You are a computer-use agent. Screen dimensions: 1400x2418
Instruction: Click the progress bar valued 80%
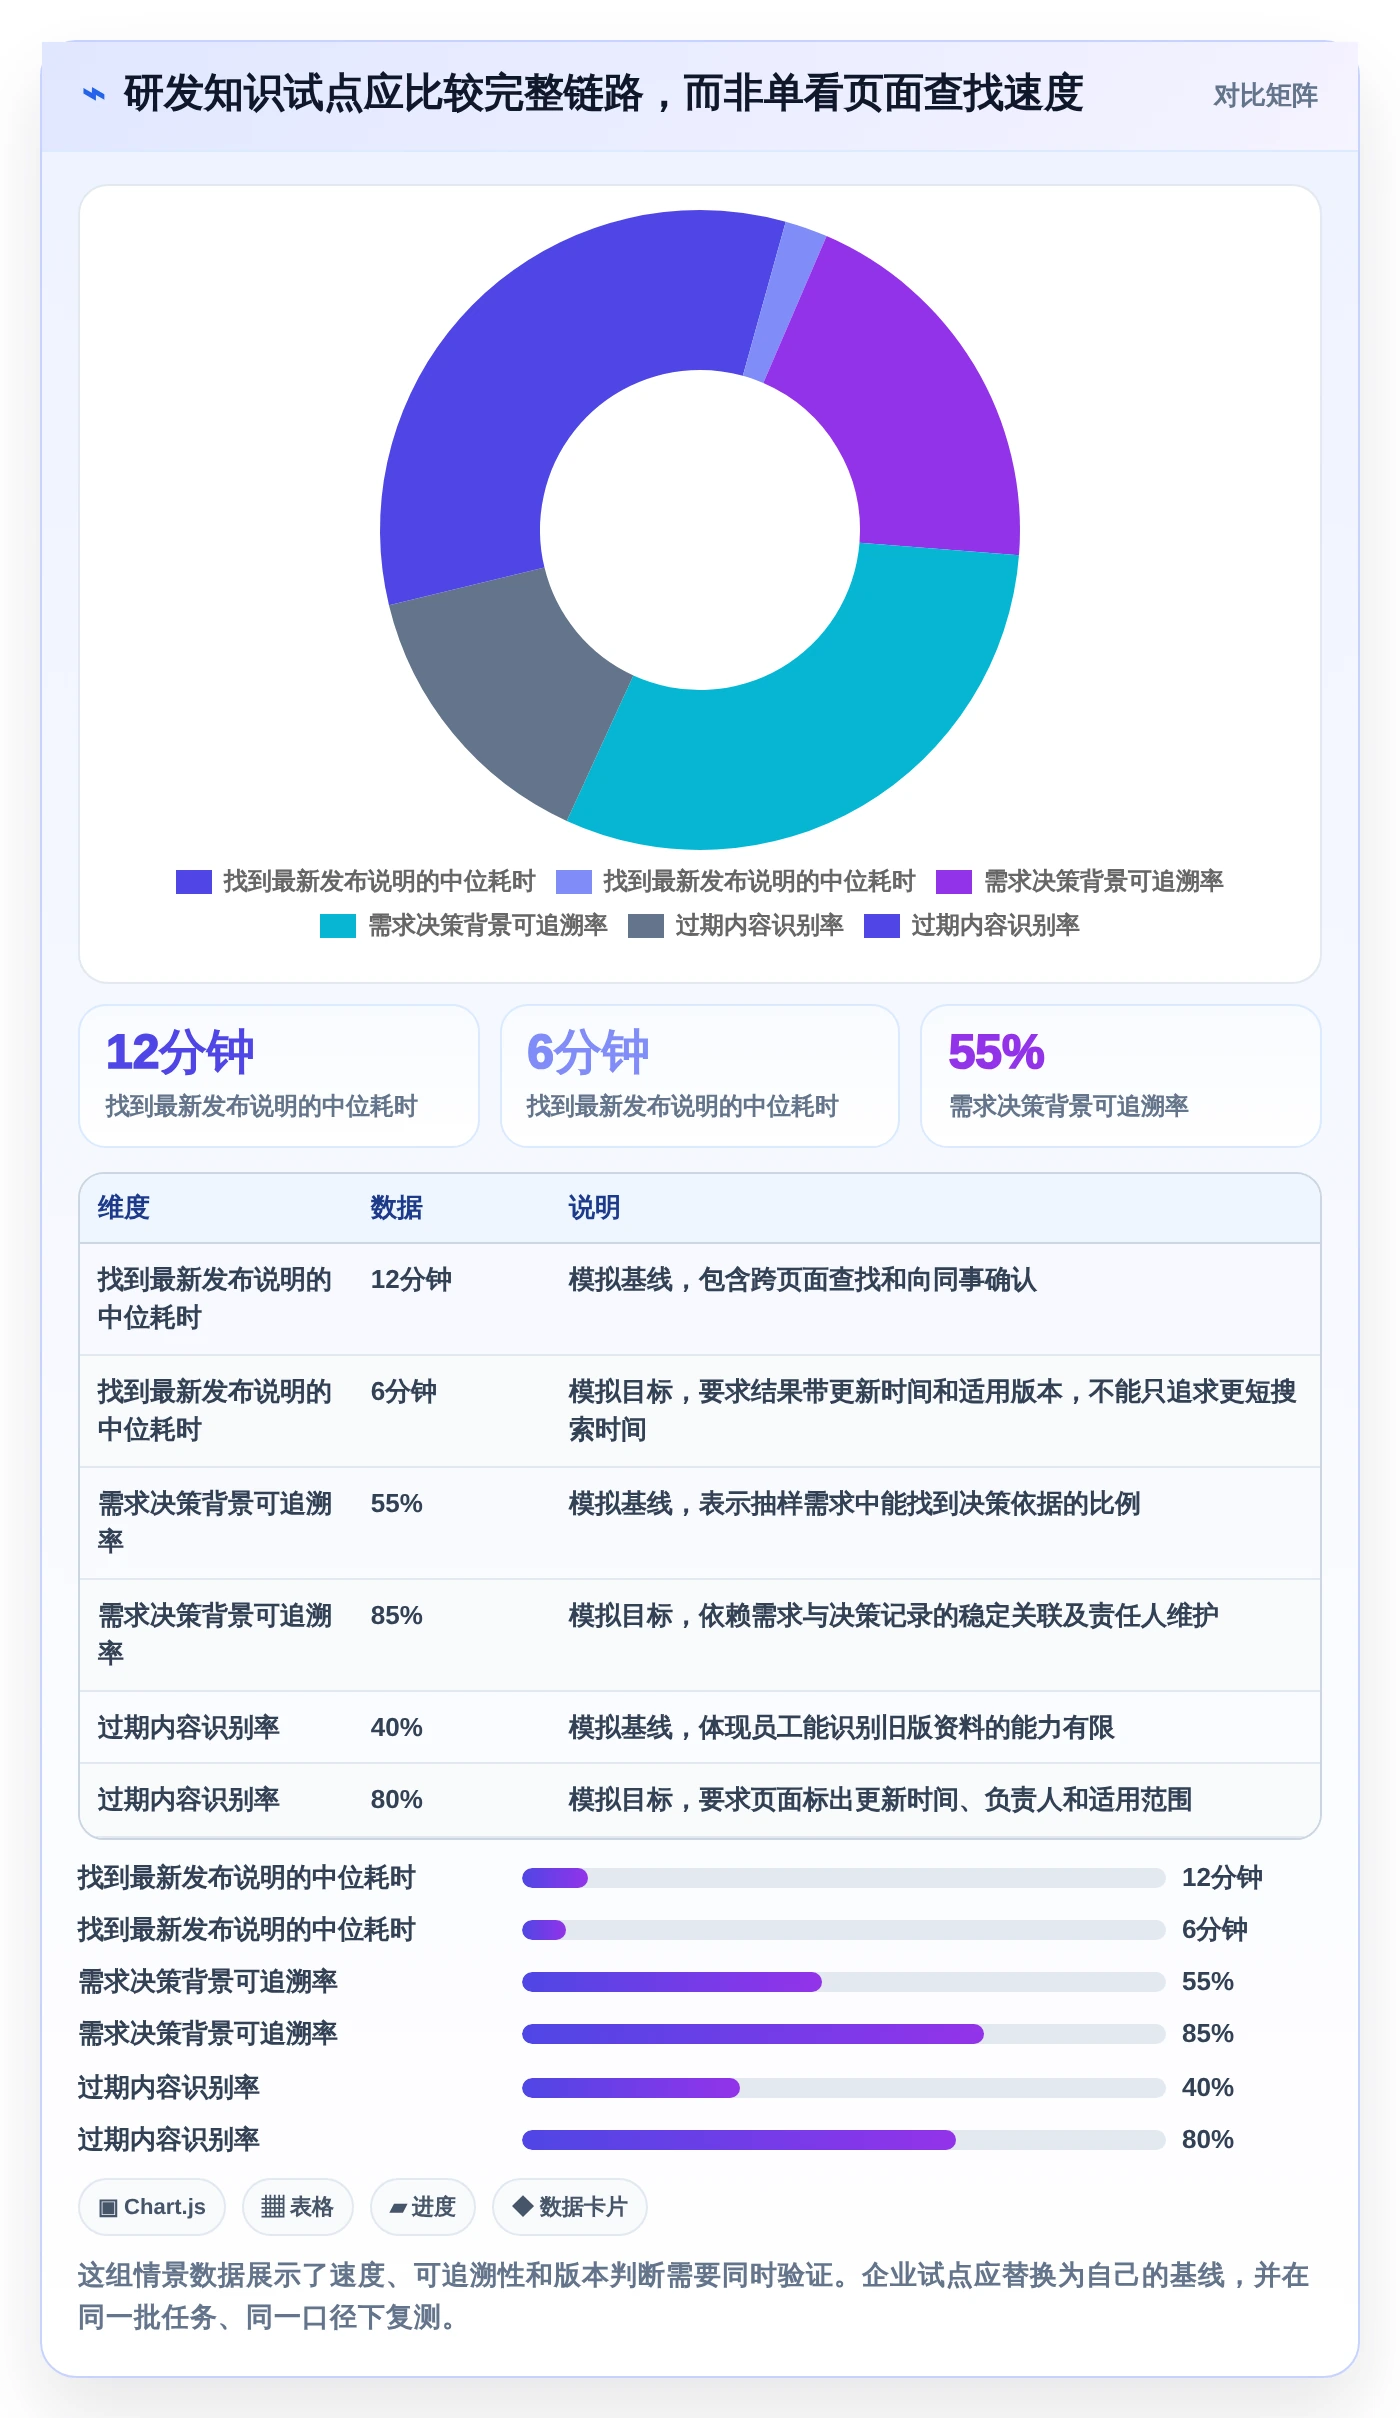coord(844,2140)
